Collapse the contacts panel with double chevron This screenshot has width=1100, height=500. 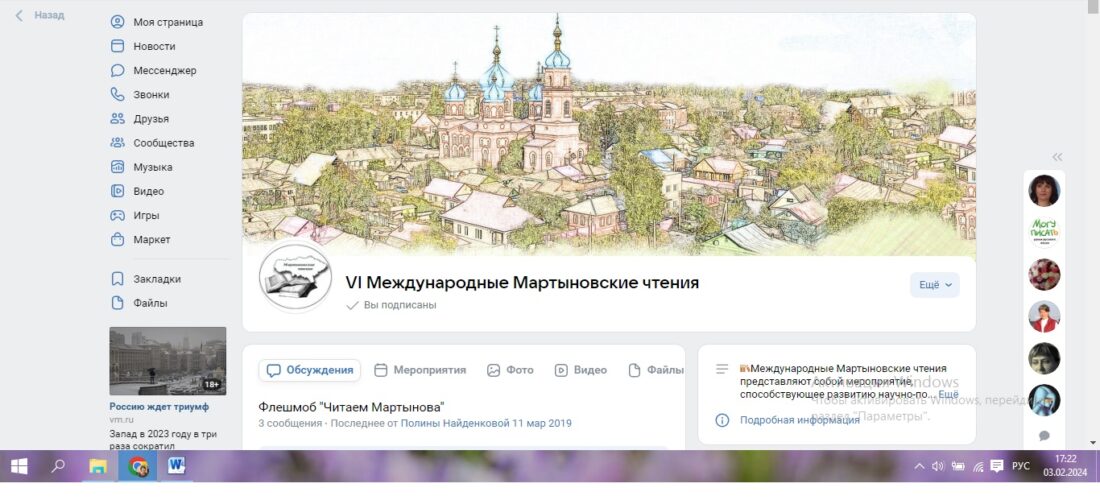point(1057,157)
